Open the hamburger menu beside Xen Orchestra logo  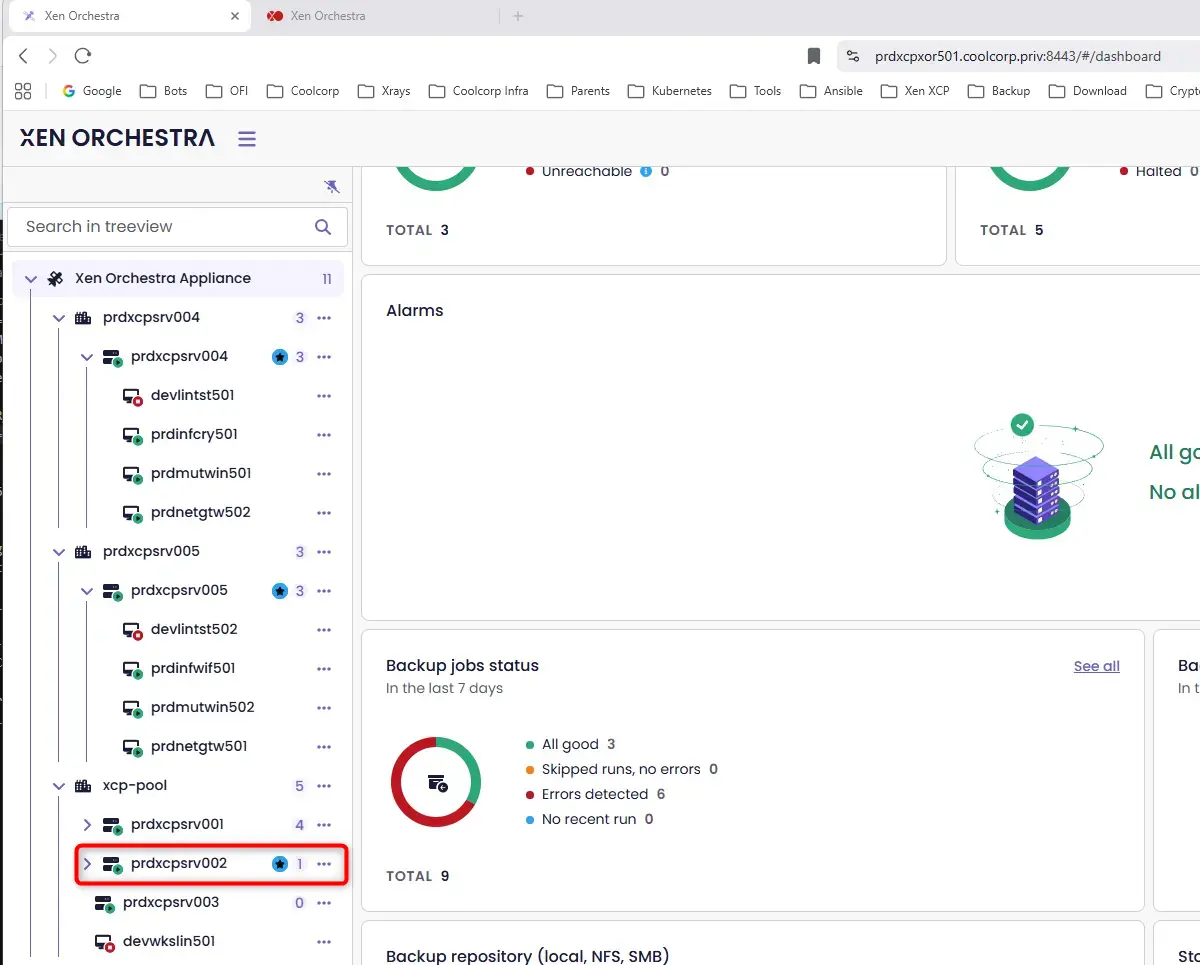[x=247, y=139]
